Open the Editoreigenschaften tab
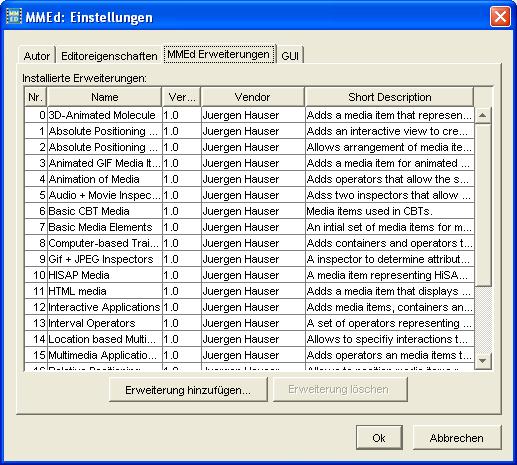Viewport: 517px width, 465px height. (109, 56)
